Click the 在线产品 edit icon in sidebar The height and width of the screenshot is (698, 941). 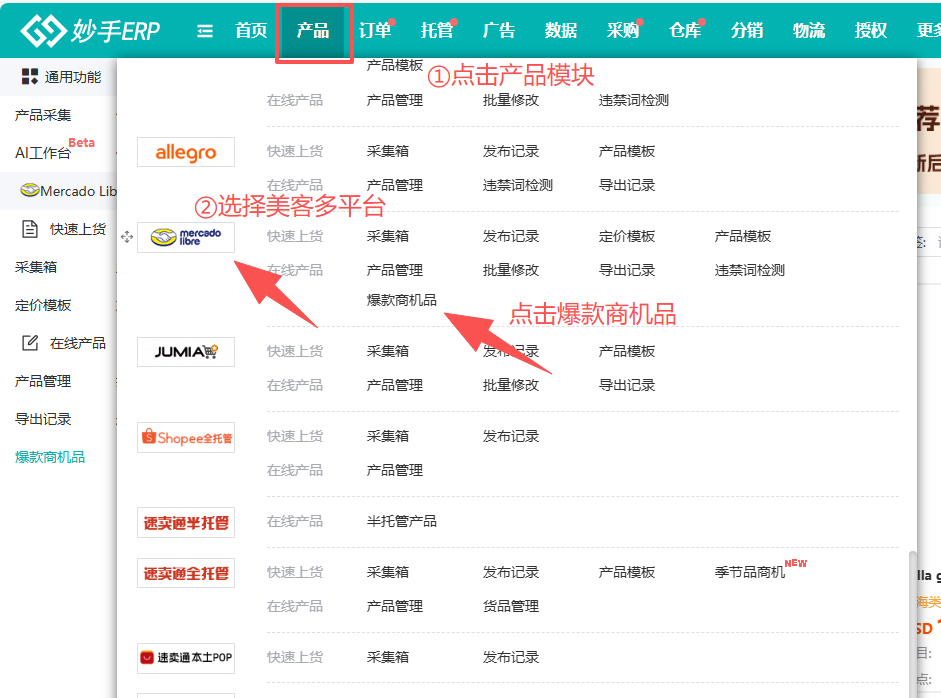coord(29,343)
